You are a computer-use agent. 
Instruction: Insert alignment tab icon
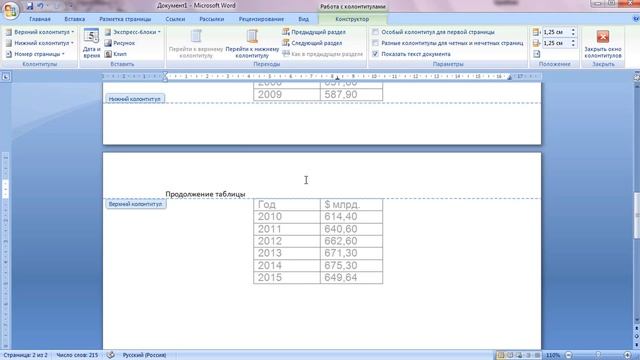click(536, 54)
